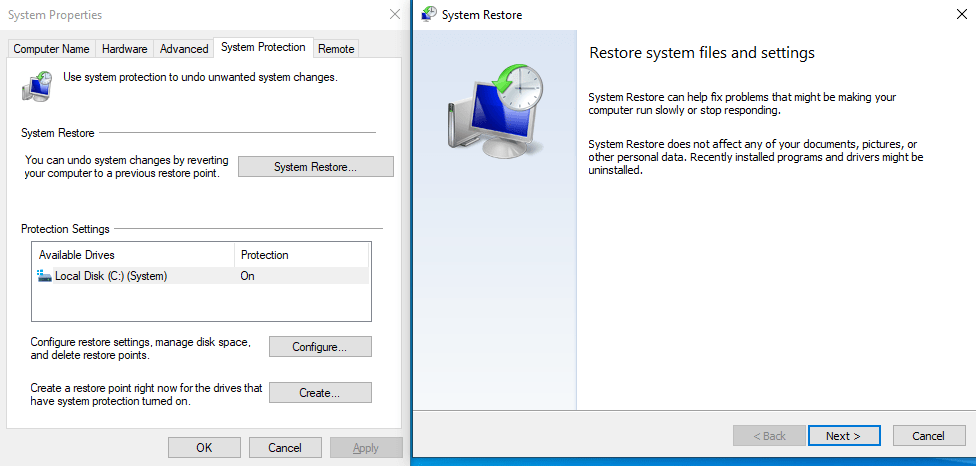Image resolution: width=976 pixels, height=466 pixels.
Task: Click the Use system protection description text
Action: tap(200, 78)
